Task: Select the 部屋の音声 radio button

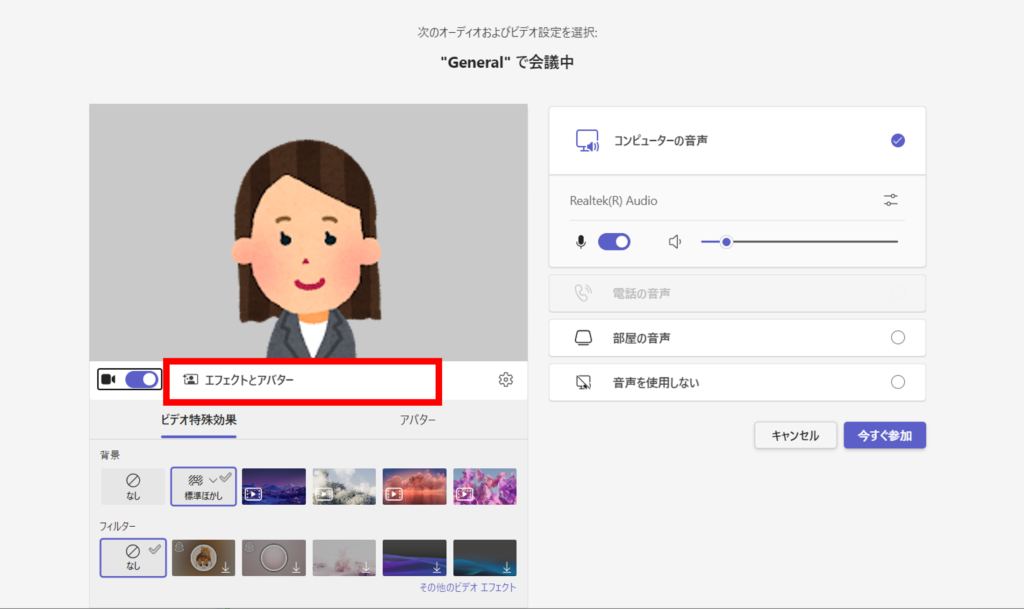Action: coord(898,337)
